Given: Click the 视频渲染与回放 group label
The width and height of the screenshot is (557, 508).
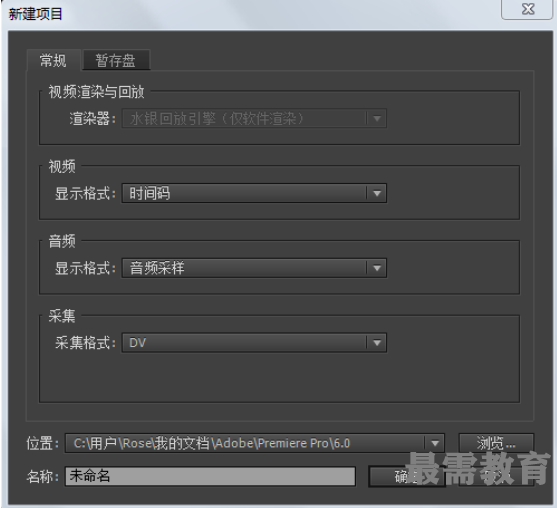Looking at the screenshot, I should pos(96,92).
